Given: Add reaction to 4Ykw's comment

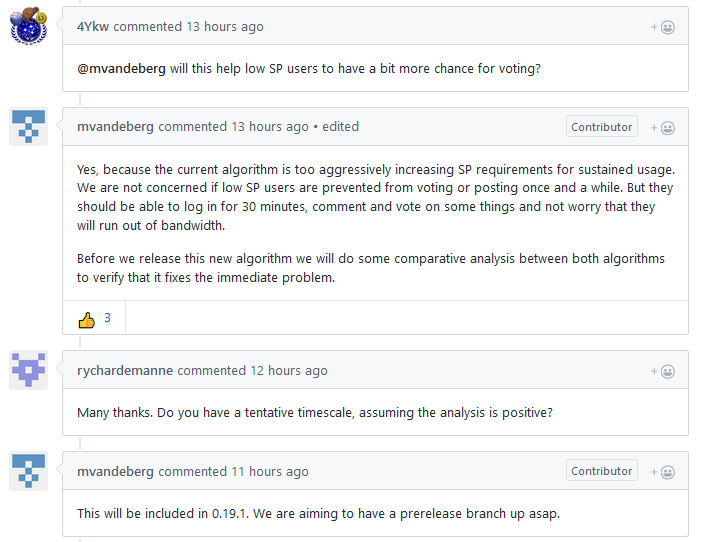Looking at the screenshot, I should coord(663,27).
